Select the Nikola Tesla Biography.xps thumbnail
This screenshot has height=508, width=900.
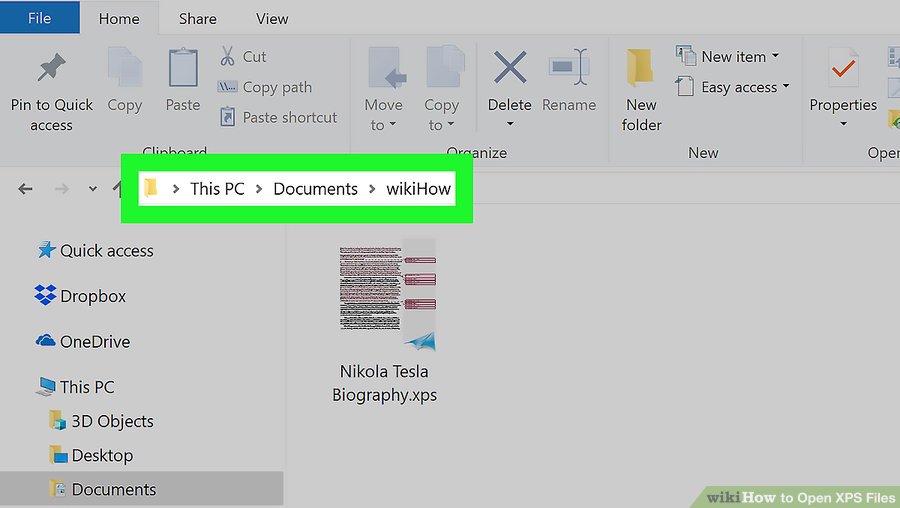pyautogui.click(x=387, y=295)
